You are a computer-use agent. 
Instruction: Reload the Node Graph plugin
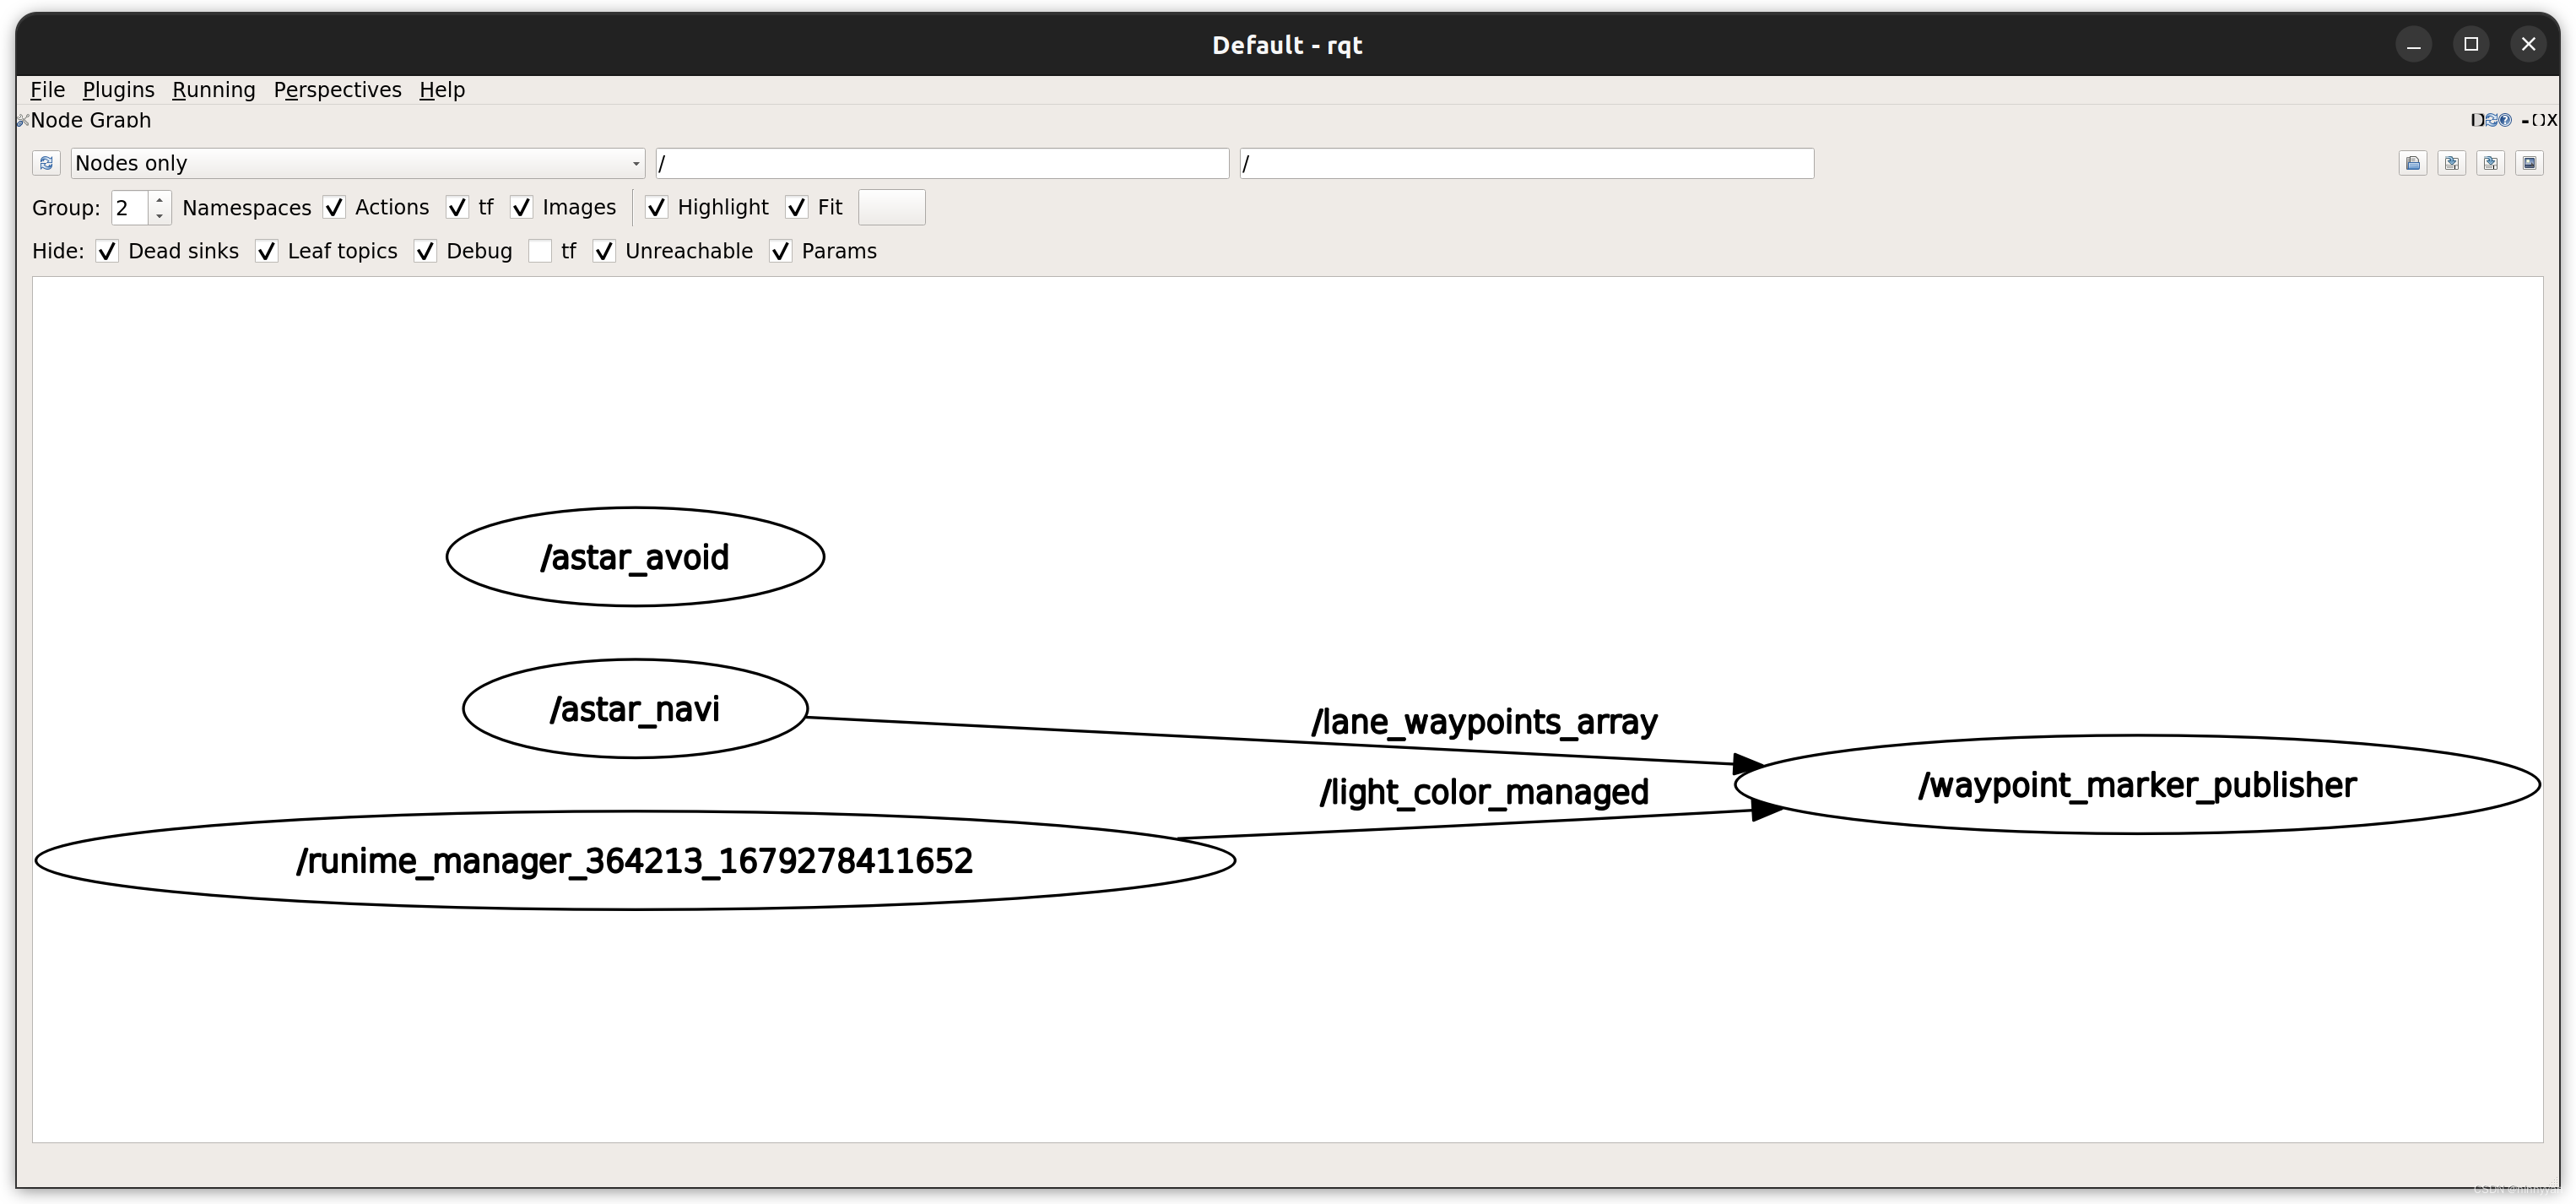(2492, 120)
